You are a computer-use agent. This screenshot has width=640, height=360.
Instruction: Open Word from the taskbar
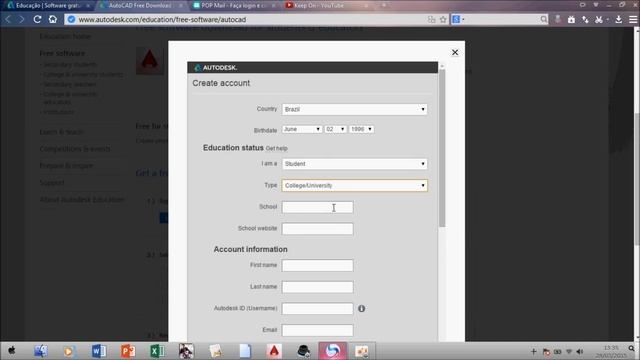pos(99,351)
